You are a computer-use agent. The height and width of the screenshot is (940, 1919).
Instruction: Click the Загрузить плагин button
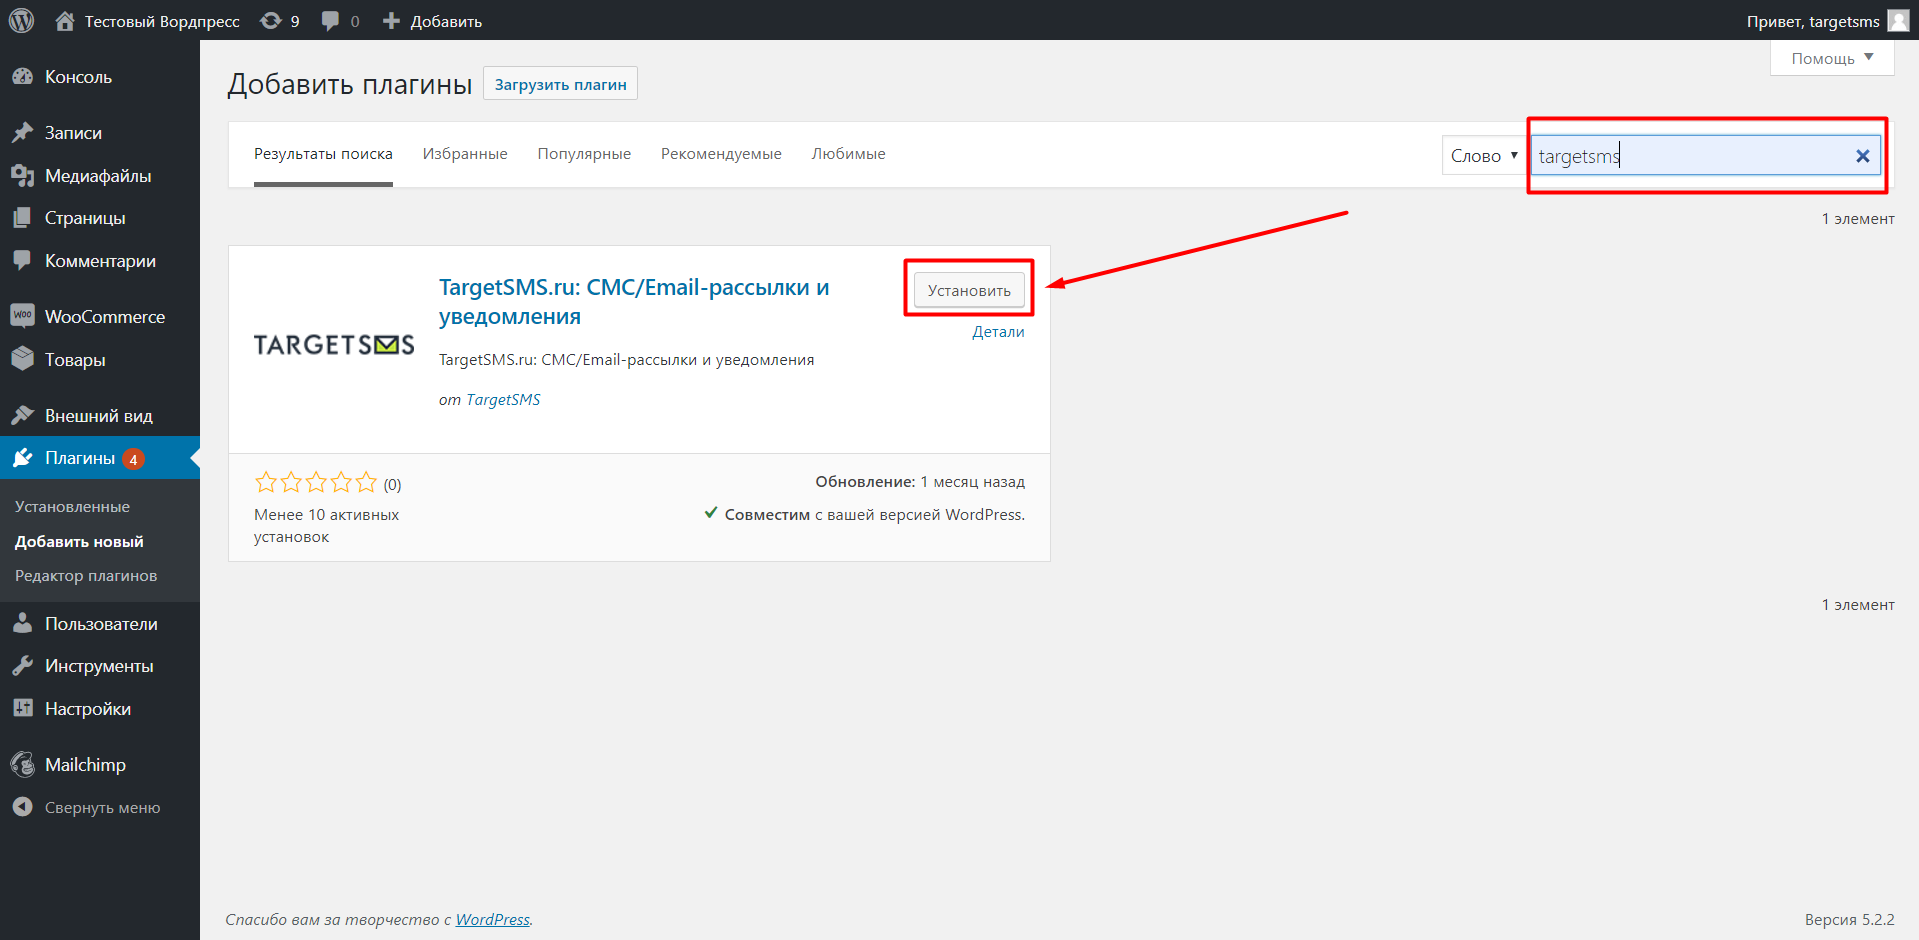click(x=560, y=84)
